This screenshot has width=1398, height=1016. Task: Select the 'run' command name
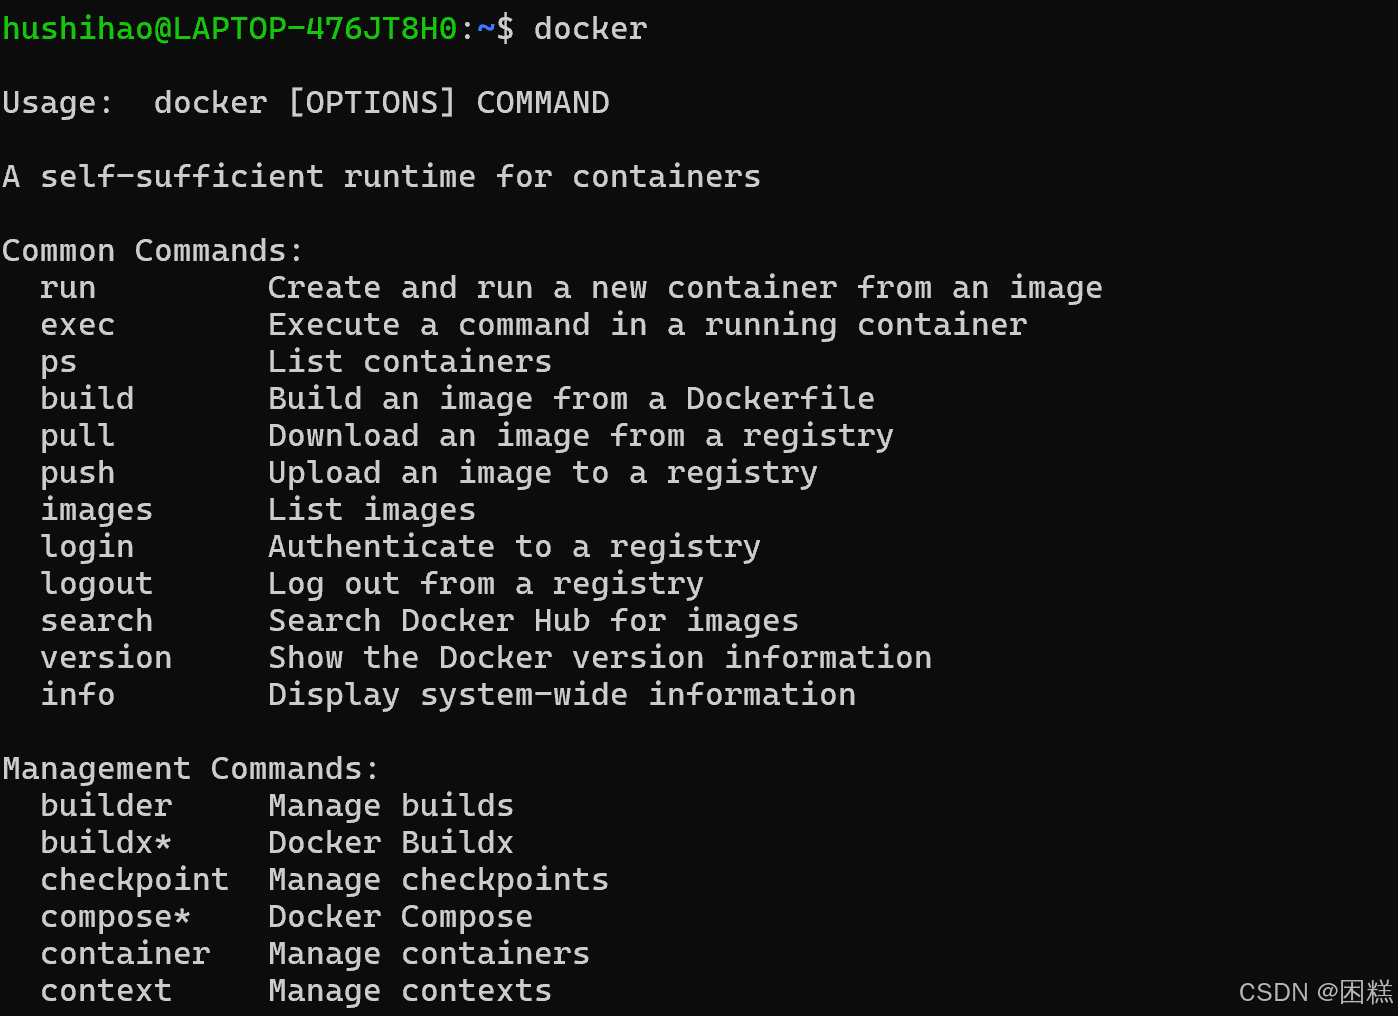[68, 288]
